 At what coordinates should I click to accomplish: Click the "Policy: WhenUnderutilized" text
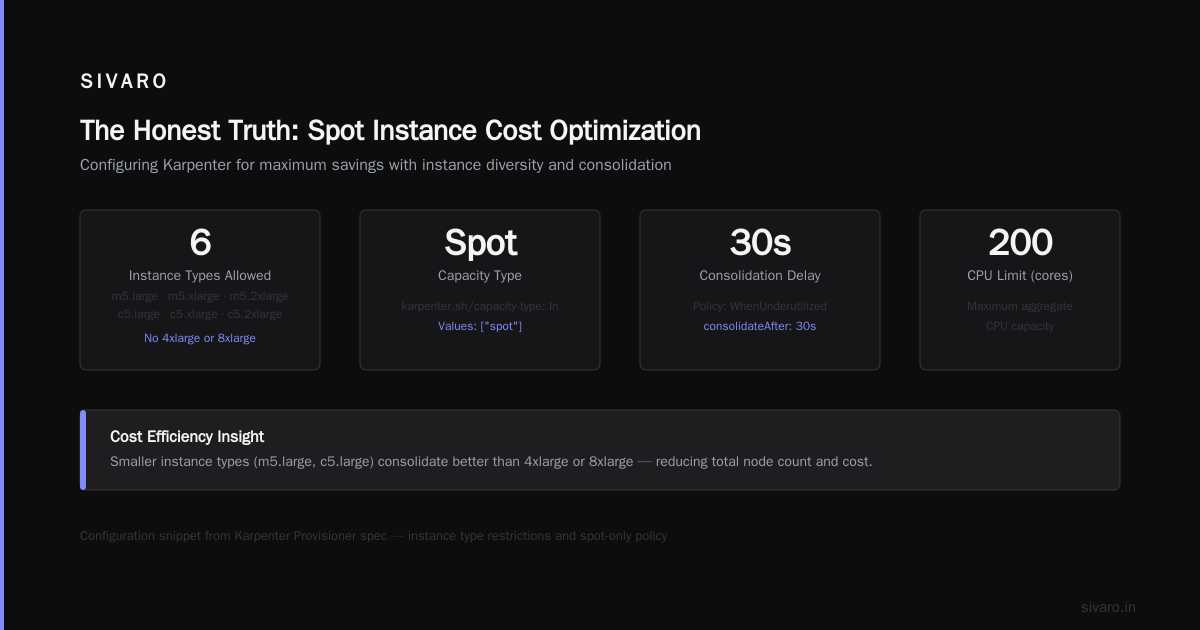point(760,306)
